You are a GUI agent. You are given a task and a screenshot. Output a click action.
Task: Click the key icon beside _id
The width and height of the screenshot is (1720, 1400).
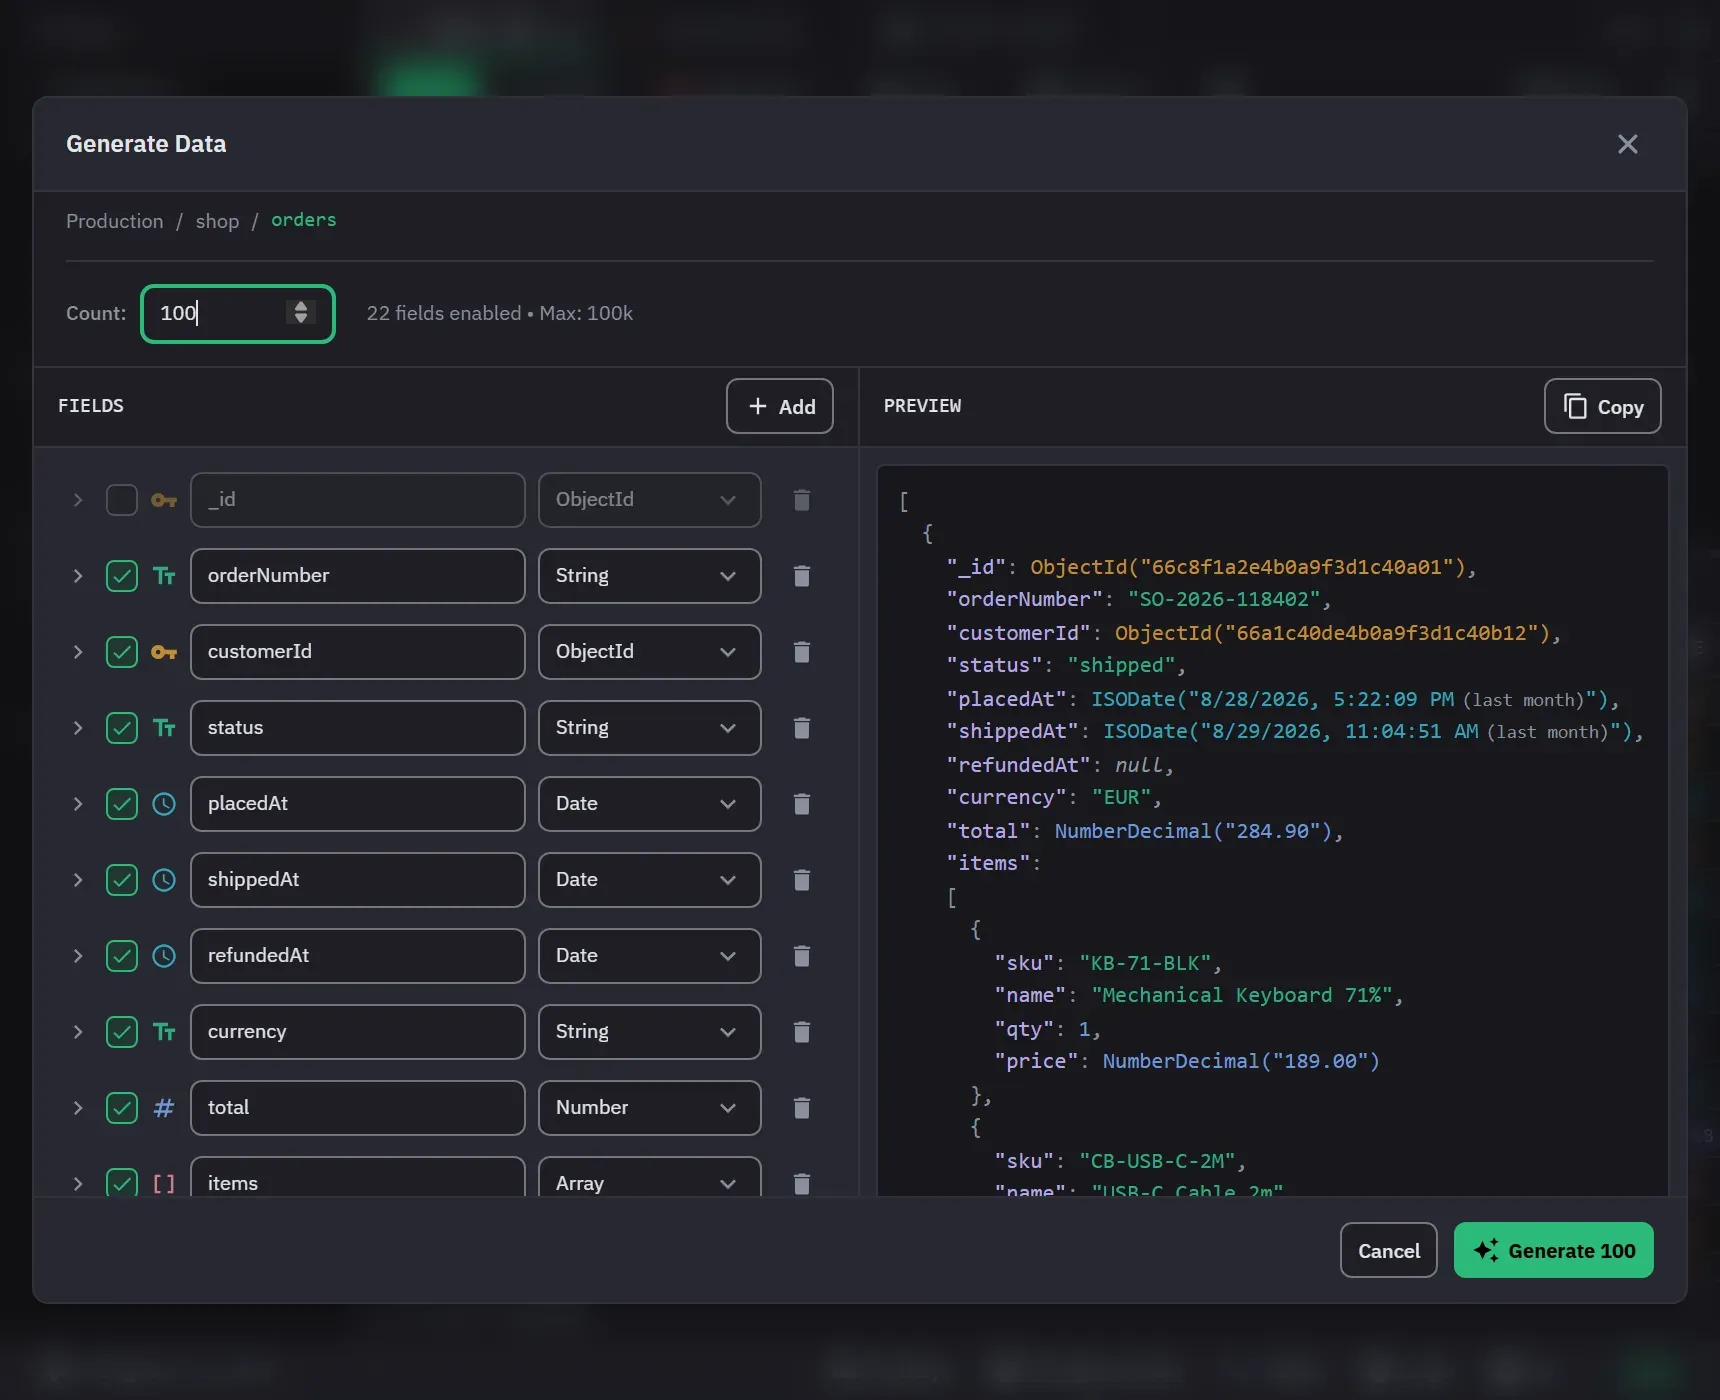point(164,500)
